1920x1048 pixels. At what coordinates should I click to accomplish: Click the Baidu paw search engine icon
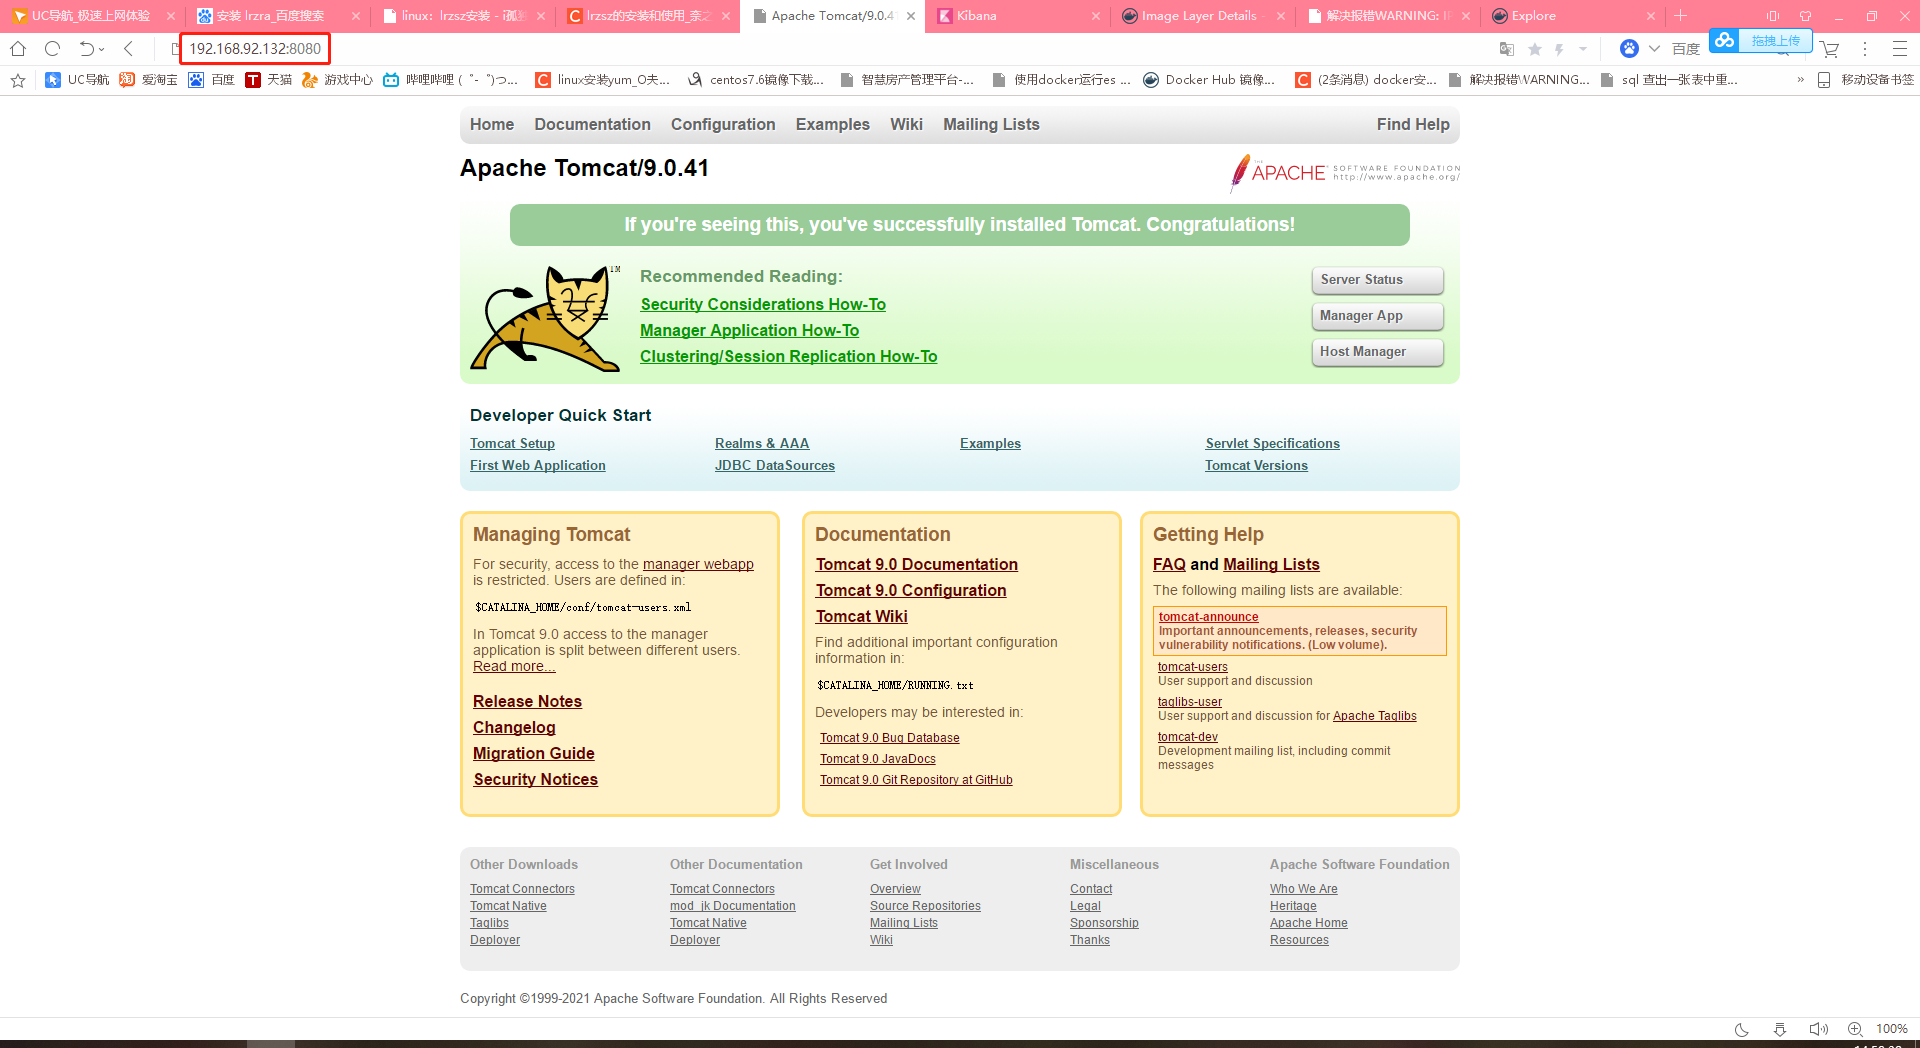tap(1629, 48)
